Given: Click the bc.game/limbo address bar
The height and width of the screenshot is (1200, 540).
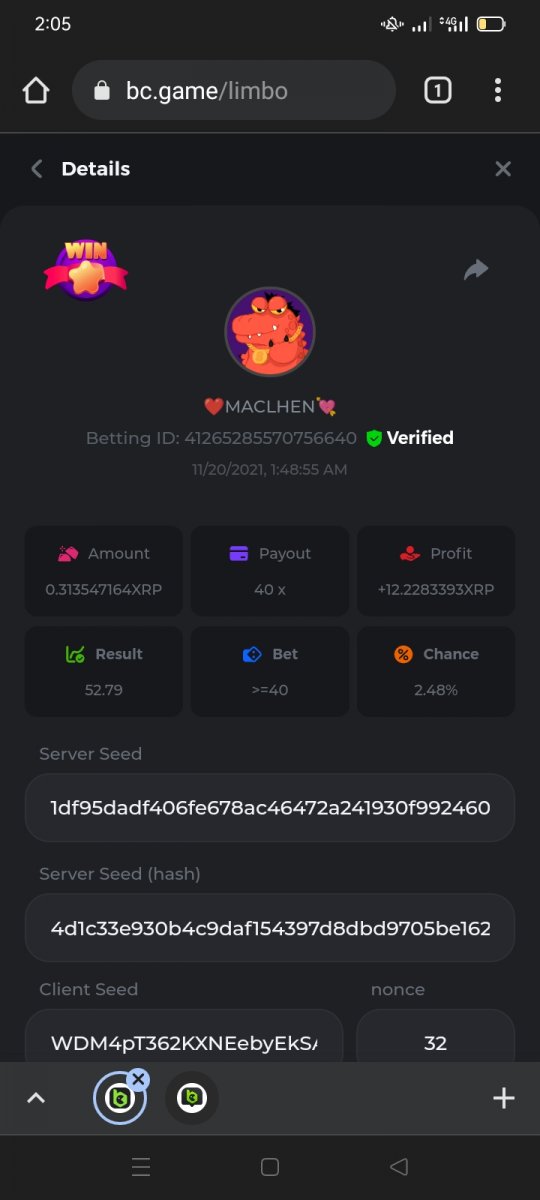Looking at the screenshot, I should [234, 91].
